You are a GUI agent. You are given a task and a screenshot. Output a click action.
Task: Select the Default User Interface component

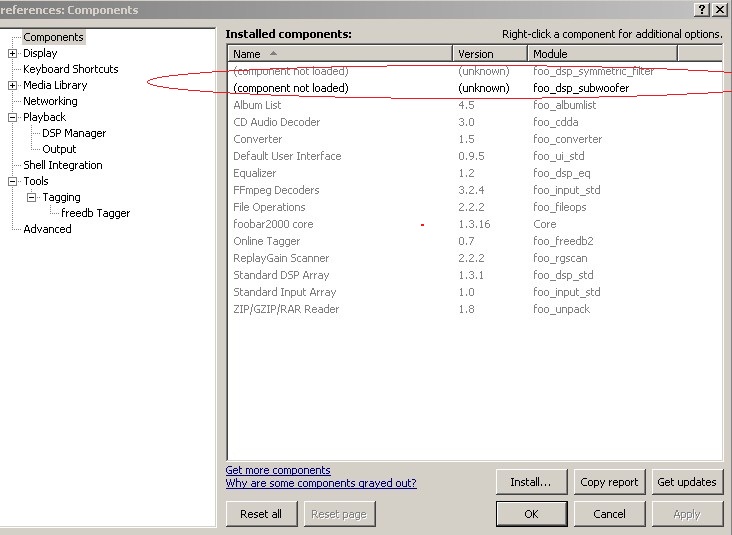(x=475, y=156)
